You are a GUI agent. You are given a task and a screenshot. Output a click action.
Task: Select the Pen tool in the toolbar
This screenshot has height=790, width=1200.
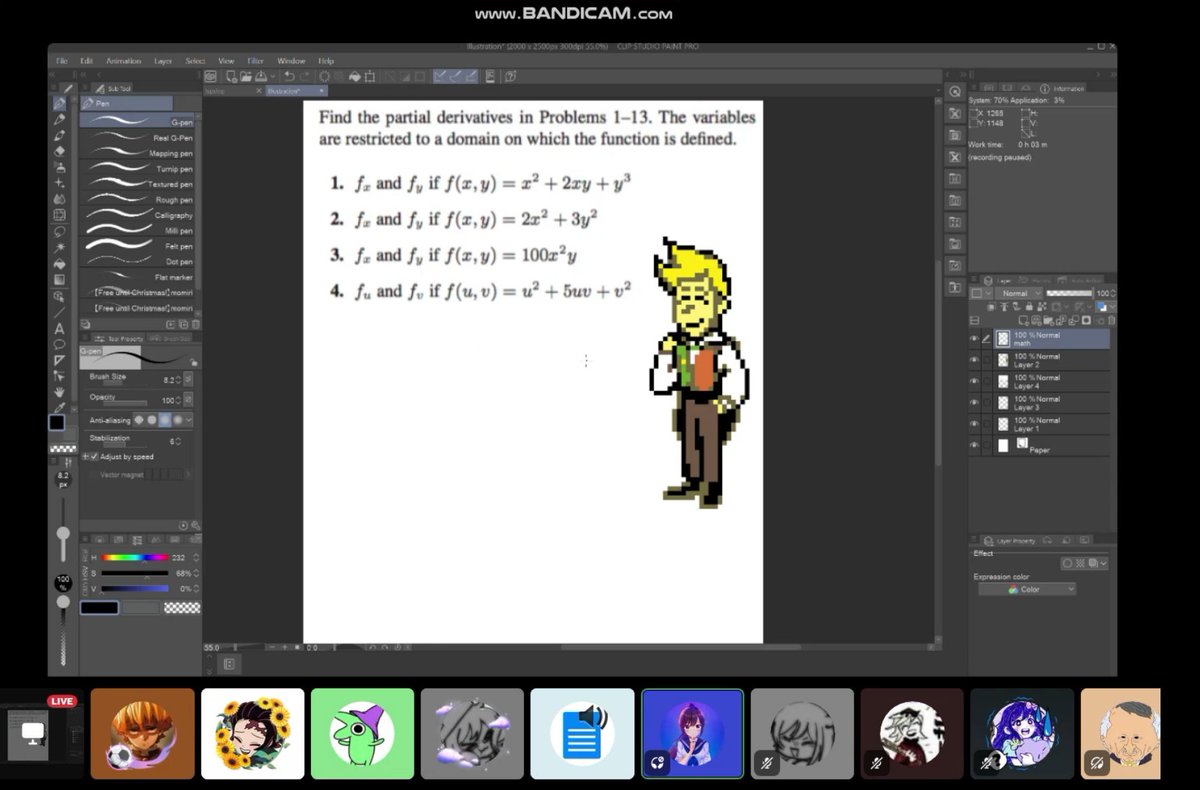point(60,104)
